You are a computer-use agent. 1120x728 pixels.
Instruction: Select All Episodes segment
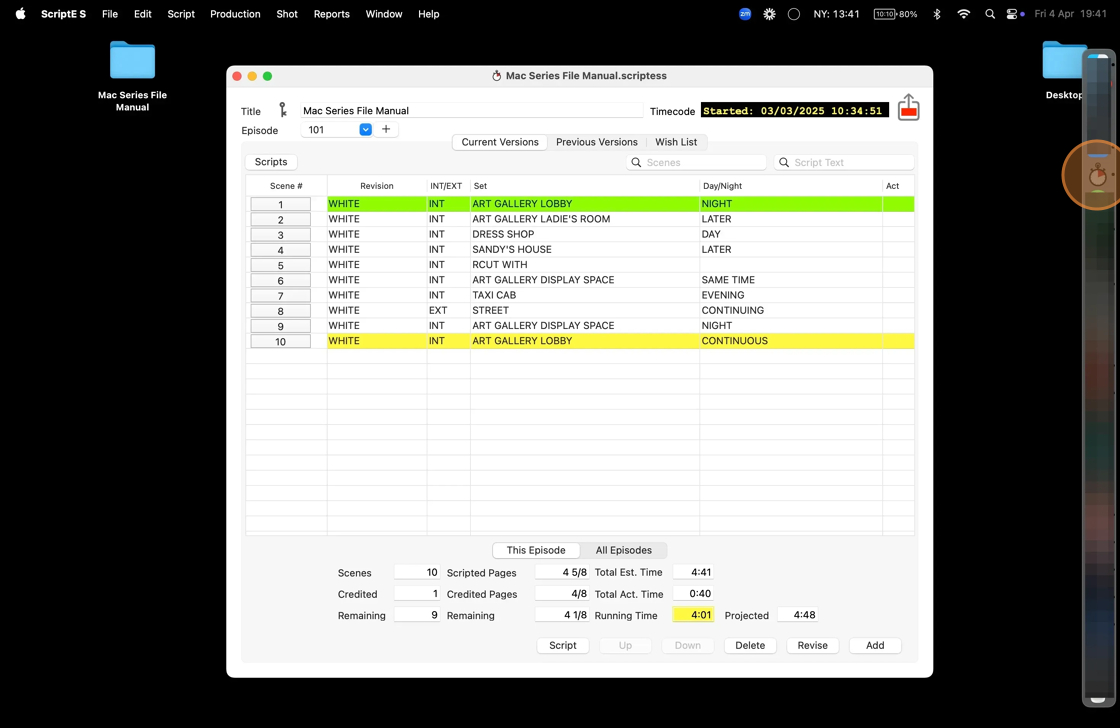(624, 550)
